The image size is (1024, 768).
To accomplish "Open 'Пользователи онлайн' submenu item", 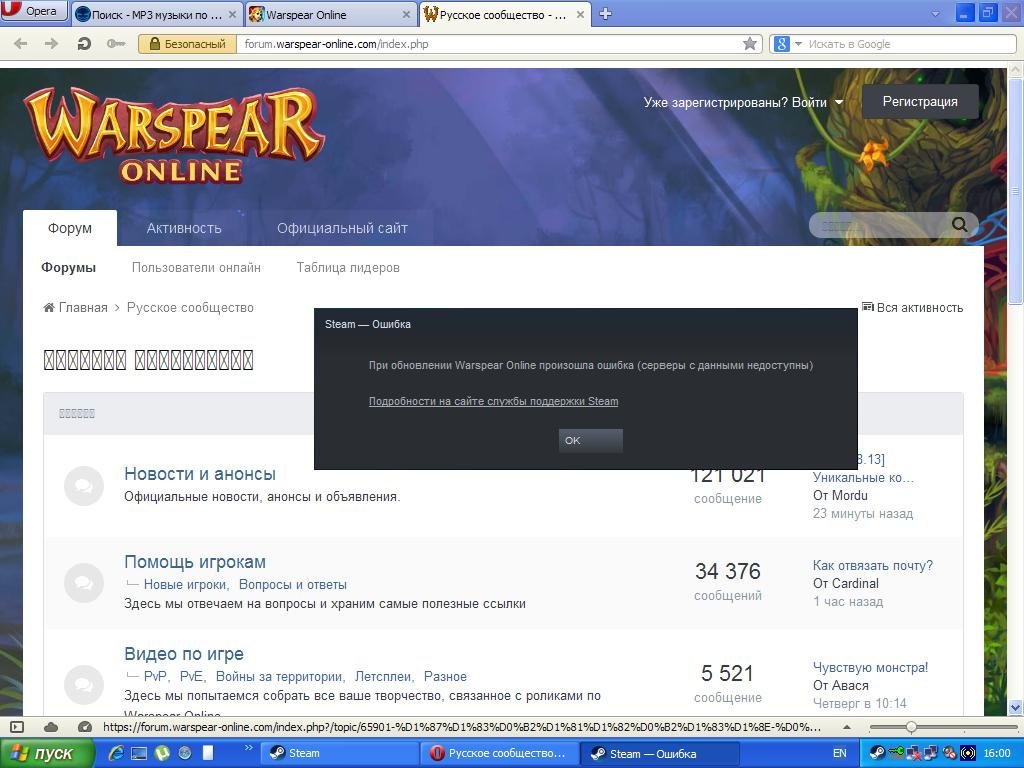I will coord(196,267).
